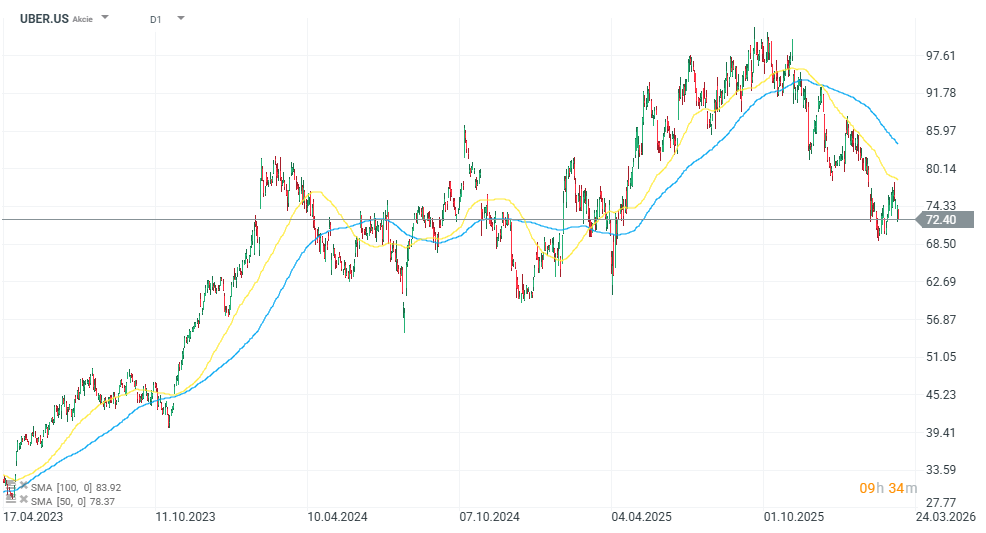The width and height of the screenshot is (986, 533).
Task: Open settings icon beside SMA 50 legend
Action: 11,500
